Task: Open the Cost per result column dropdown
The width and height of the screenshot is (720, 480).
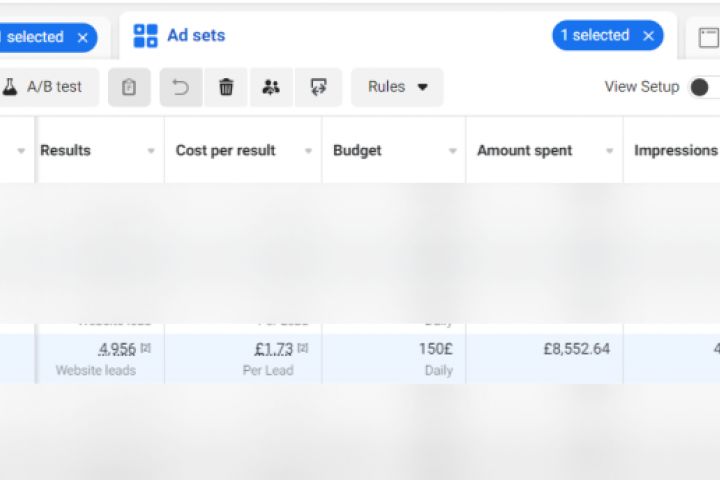Action: click(x=307, y=151)
